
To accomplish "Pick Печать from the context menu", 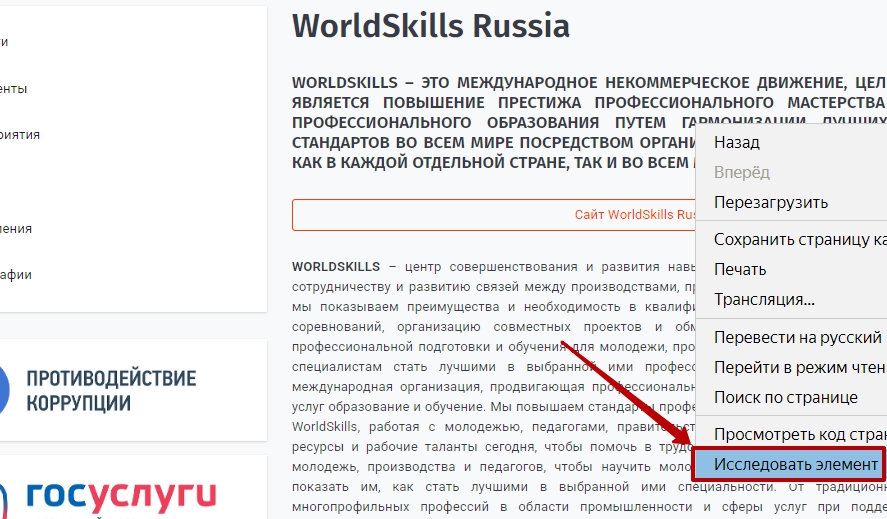I will [740, 270].
